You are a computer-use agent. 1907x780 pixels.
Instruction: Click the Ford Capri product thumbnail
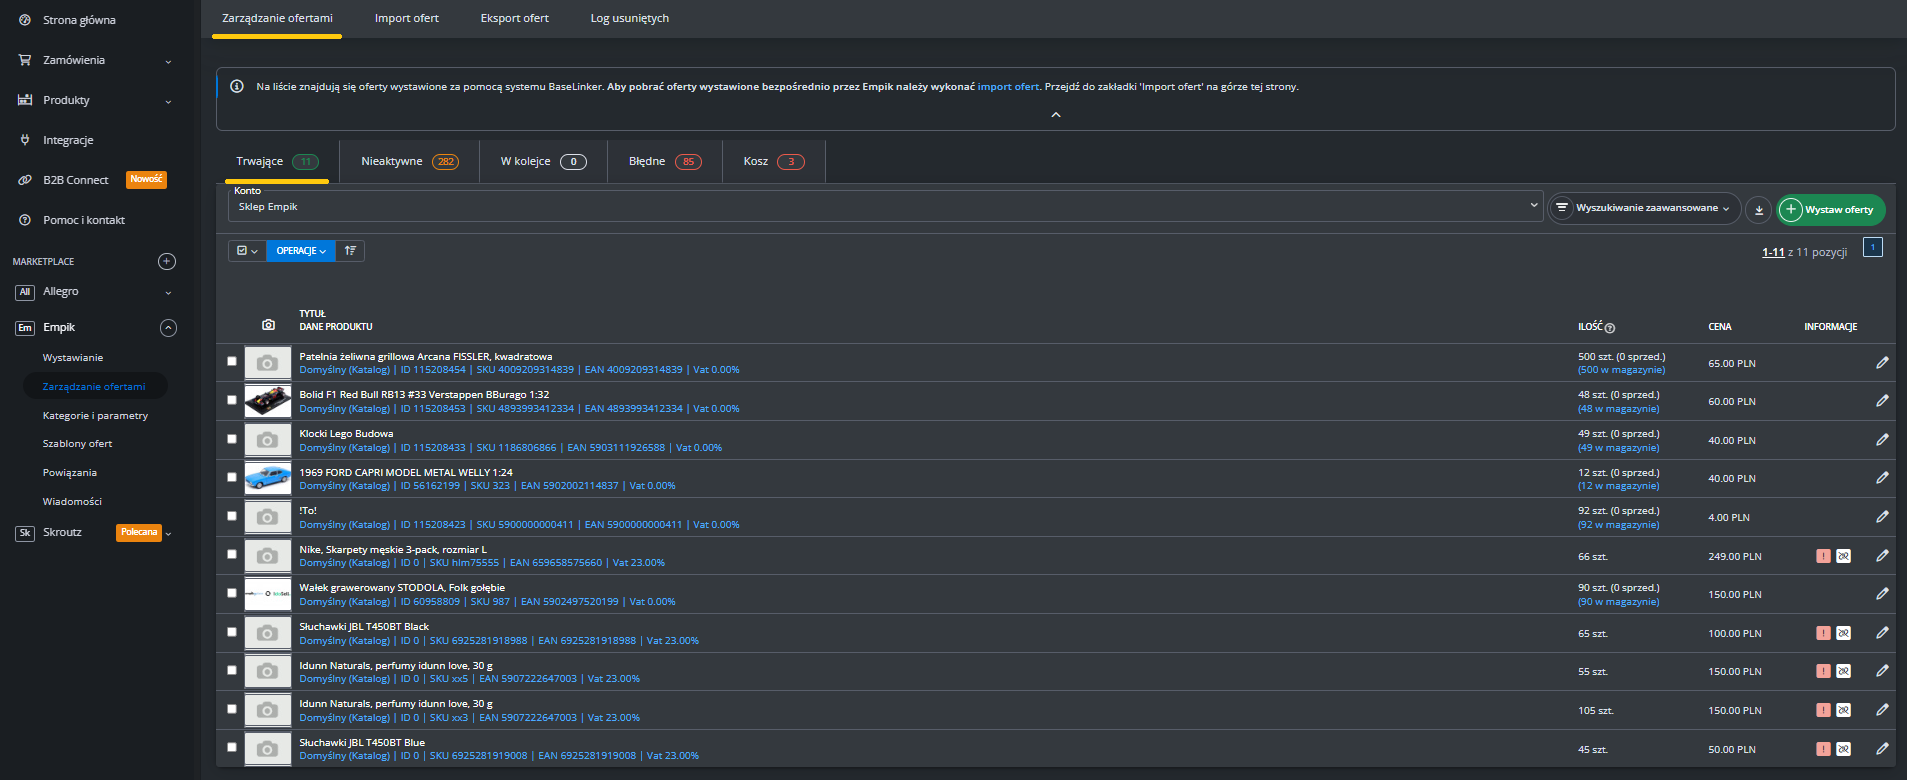tap(268, 478)
